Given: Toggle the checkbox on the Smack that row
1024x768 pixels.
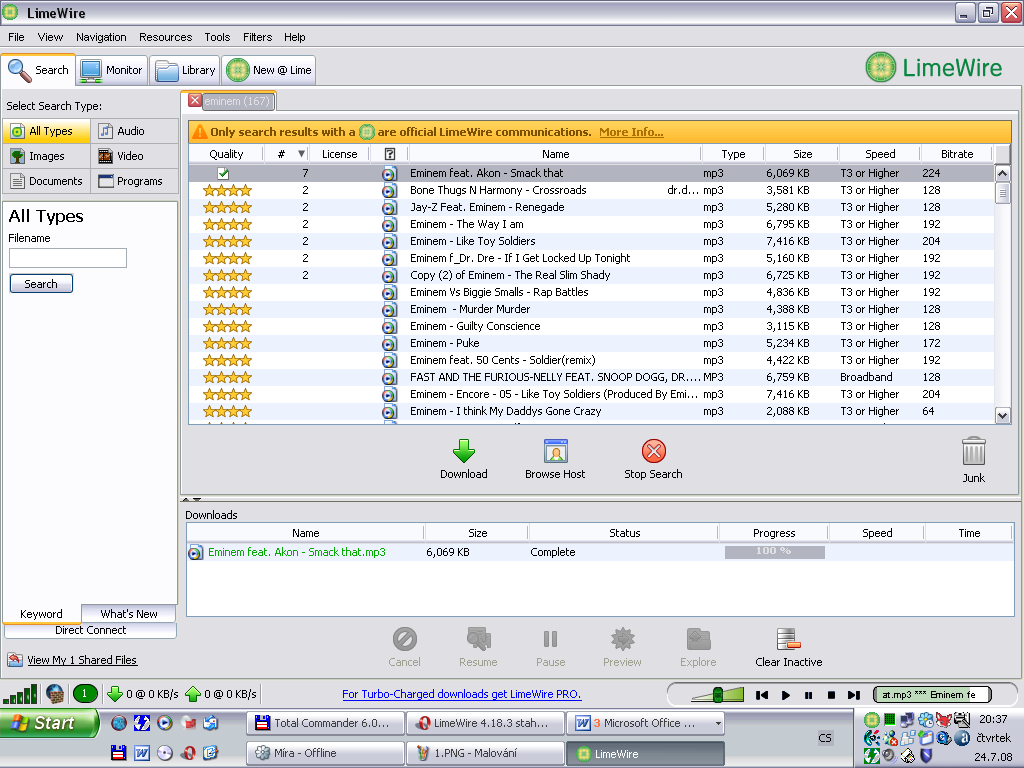Looking at the screenshot, I should click(224, 173).
